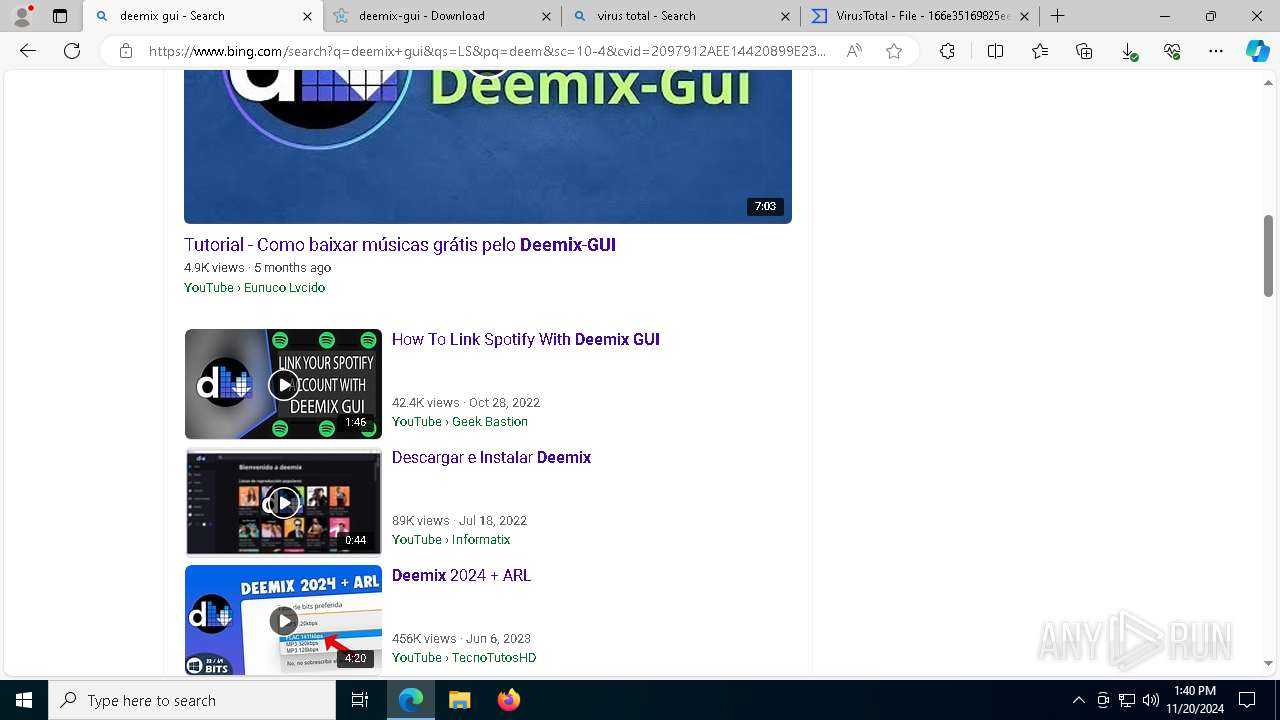
Task: Open Deemix 2024 + ARL link
Action: point(461,575)
